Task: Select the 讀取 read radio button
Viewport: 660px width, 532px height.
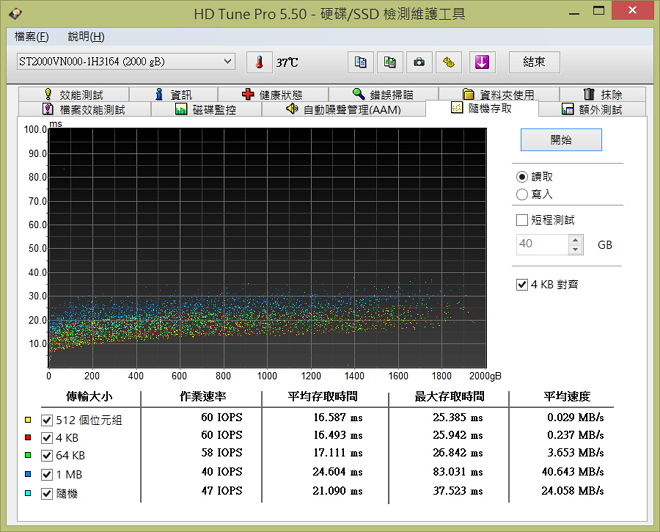Action: point(522,177)
